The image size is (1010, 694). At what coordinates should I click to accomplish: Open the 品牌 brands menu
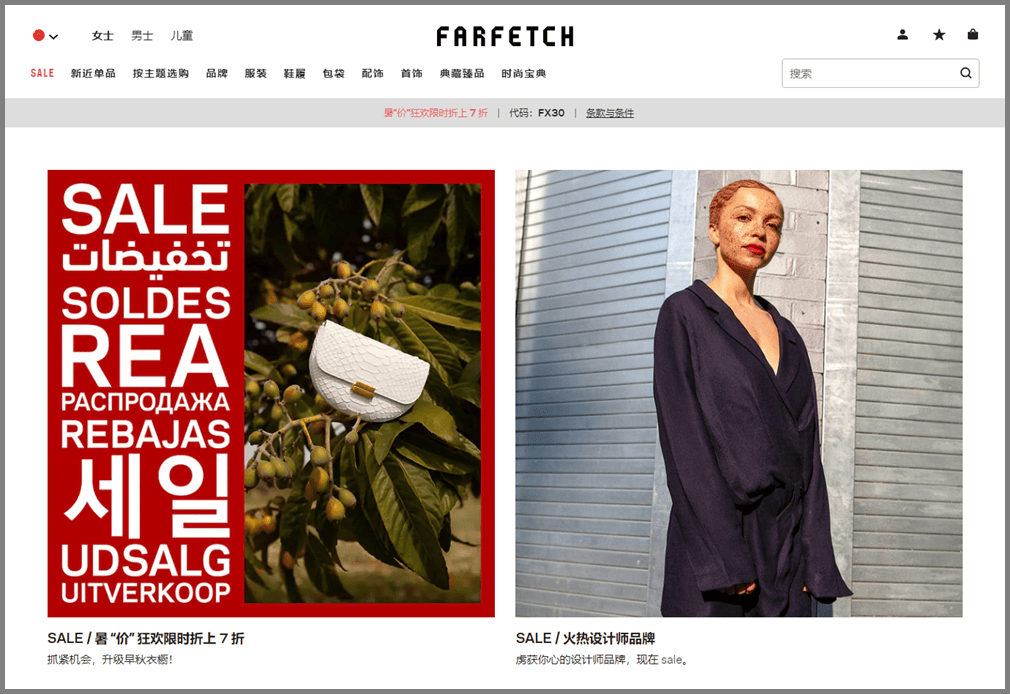(x=216, y=73)
